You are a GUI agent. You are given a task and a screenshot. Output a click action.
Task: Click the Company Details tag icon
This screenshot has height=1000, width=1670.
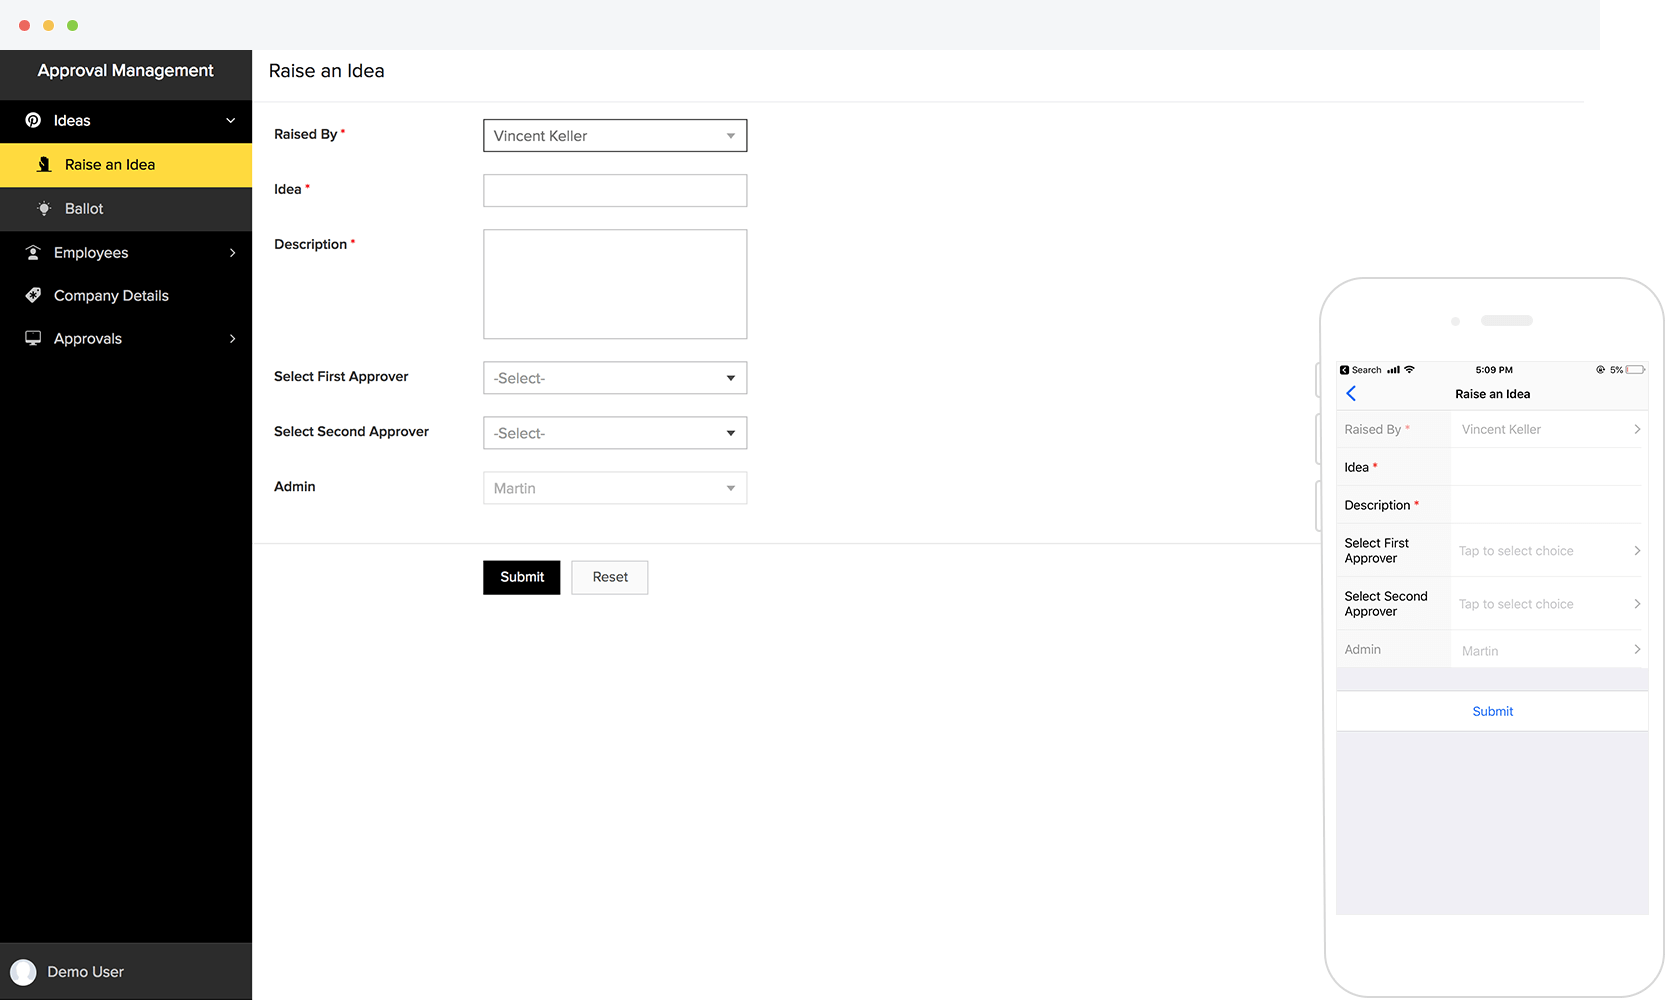[x=33, y=296]
